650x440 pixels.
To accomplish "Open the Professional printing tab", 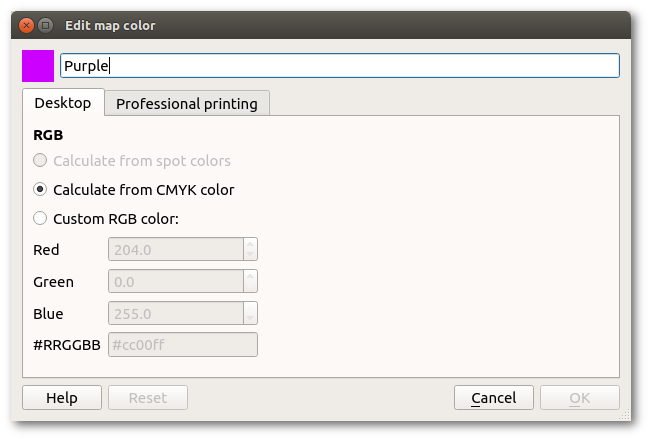I will coord(187,103).
